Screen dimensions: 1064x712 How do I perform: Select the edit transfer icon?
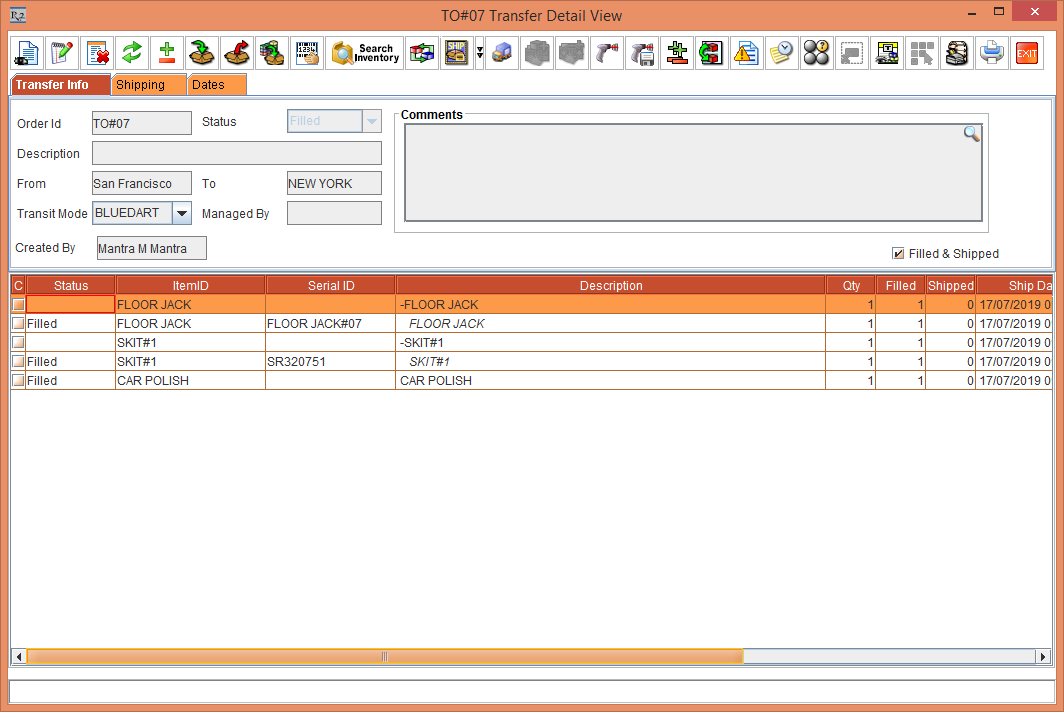coord(62,53)
